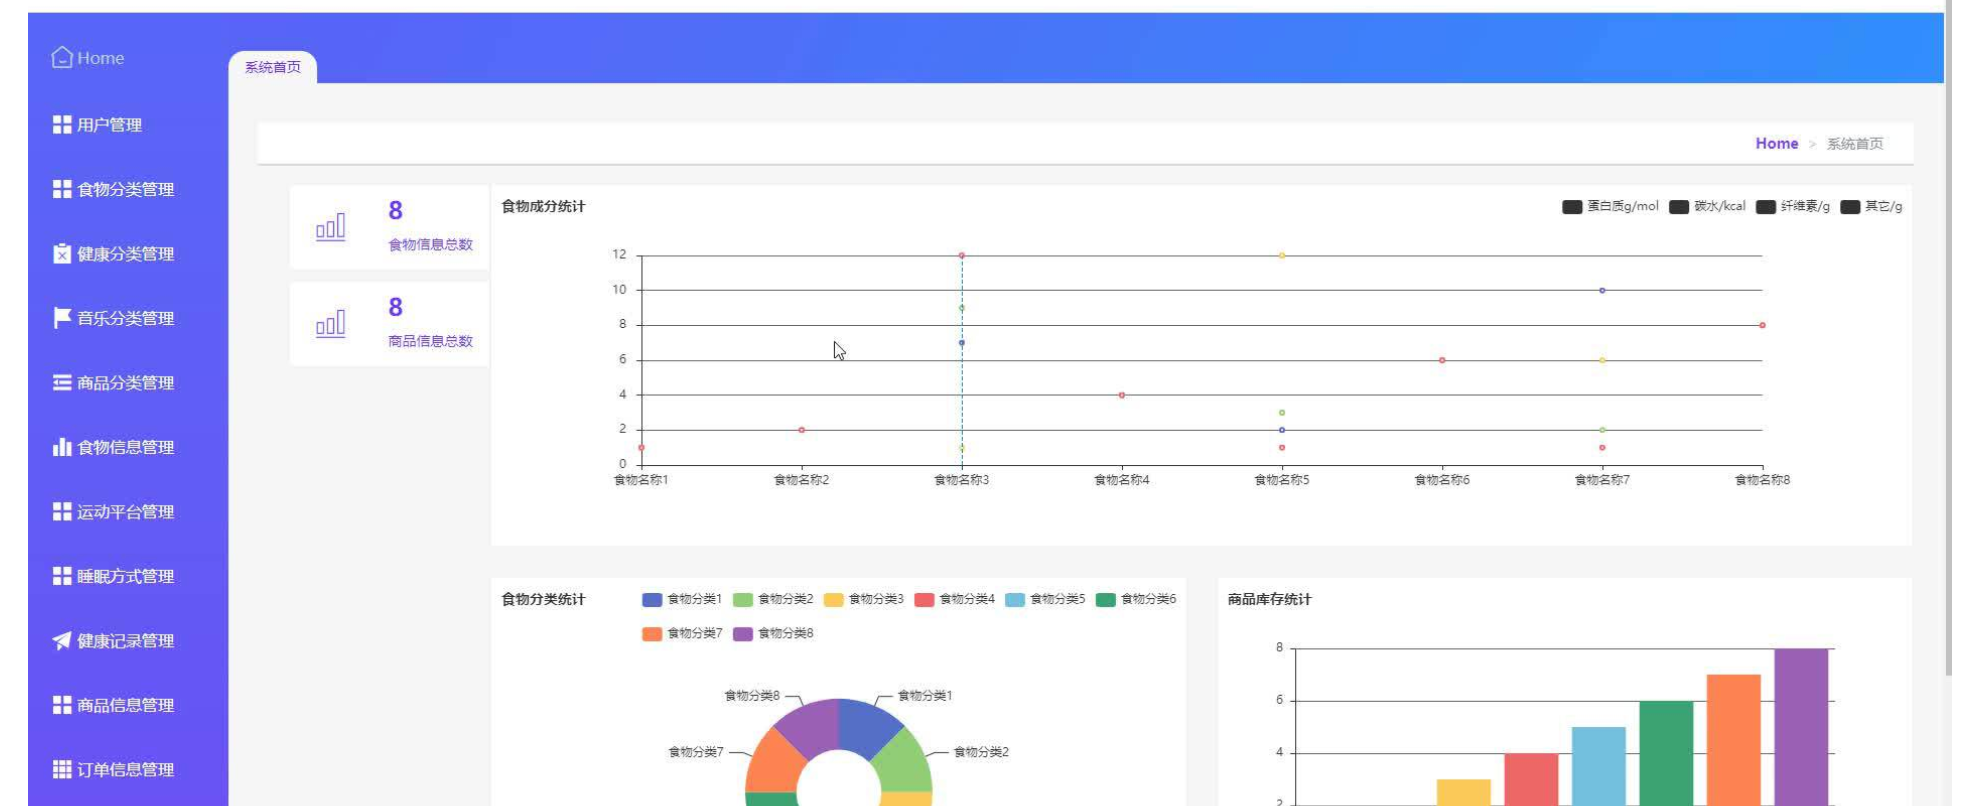Click the 商品信息总数 label
The image size is (1964, 806).
click(431, 341)
